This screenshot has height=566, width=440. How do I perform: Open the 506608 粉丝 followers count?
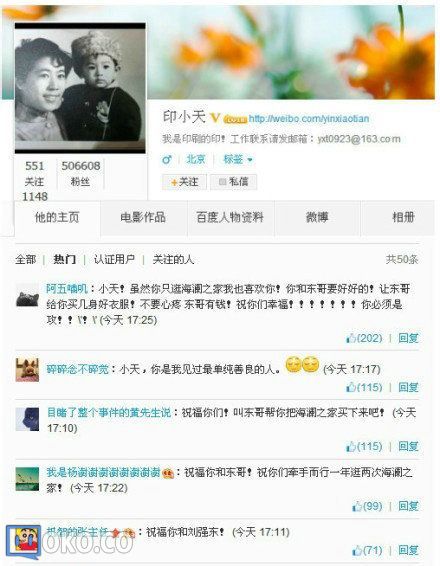(x=80, y=173)
